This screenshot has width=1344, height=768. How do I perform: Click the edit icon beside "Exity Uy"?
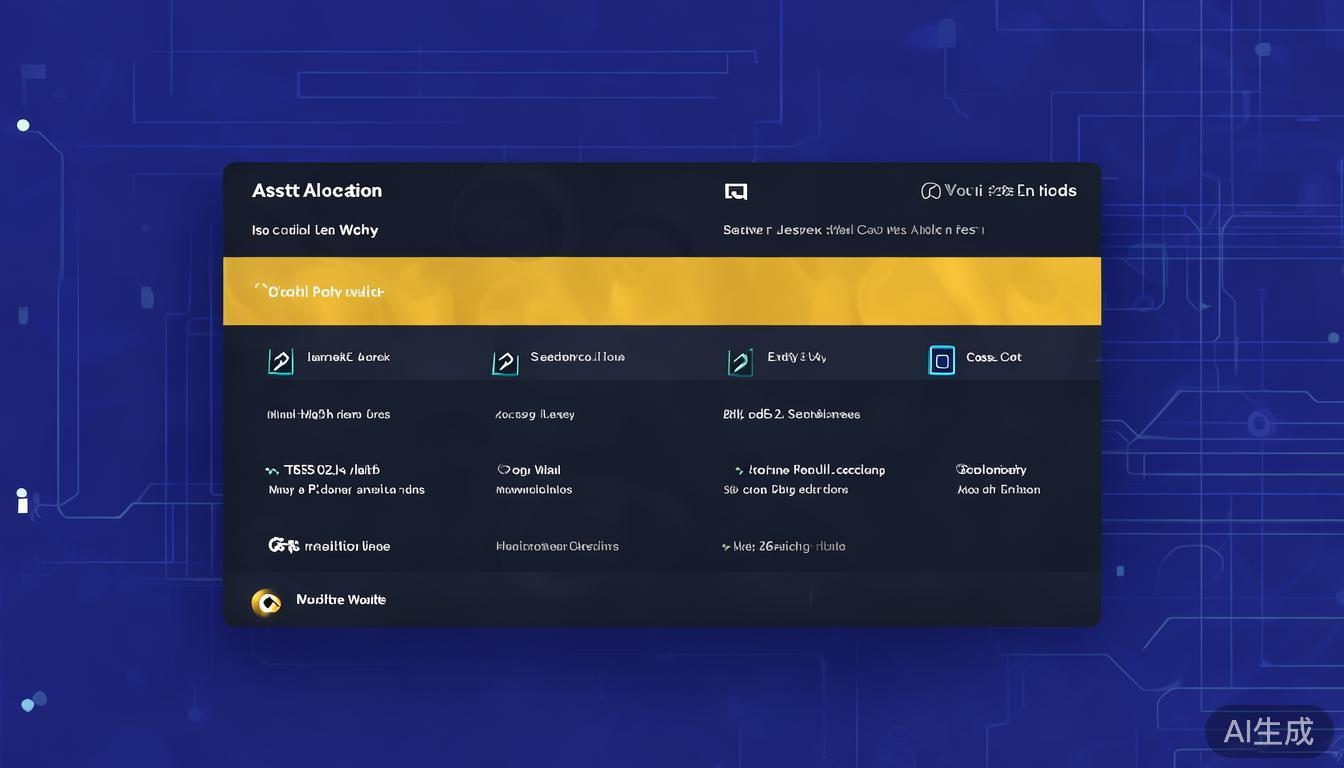coord(740,361)
